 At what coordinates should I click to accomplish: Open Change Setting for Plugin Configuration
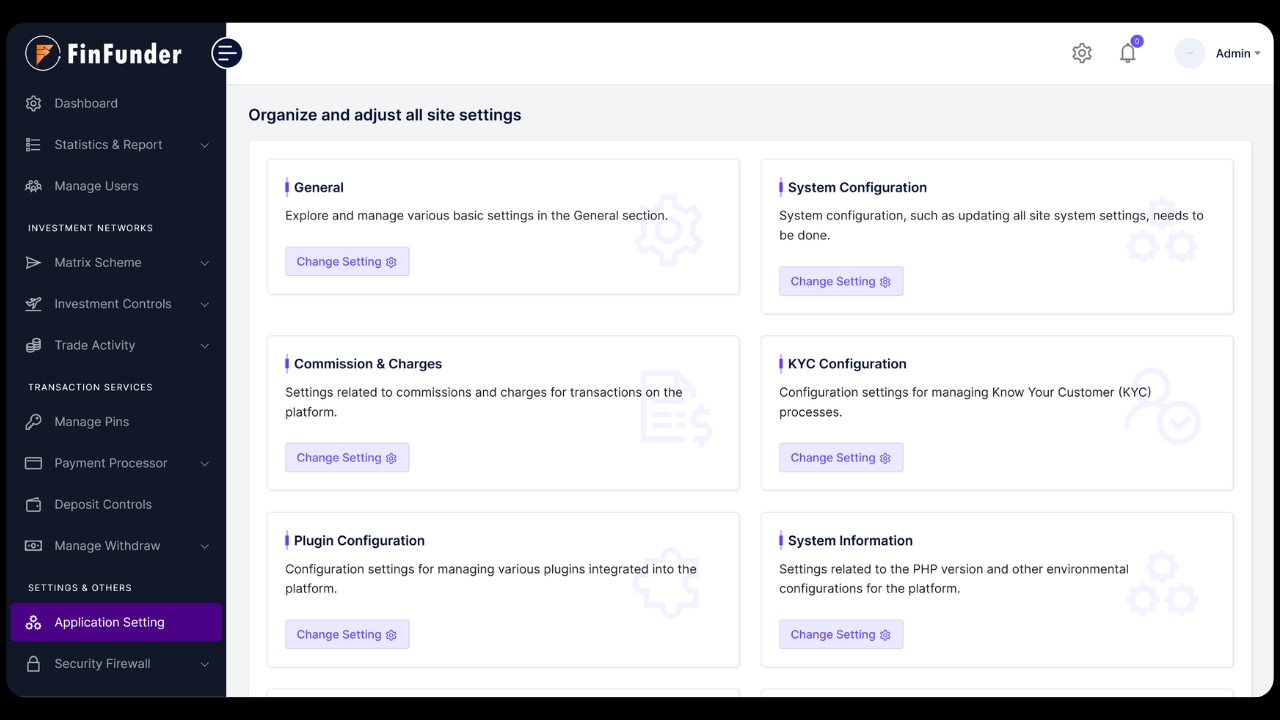click(347, 635)
